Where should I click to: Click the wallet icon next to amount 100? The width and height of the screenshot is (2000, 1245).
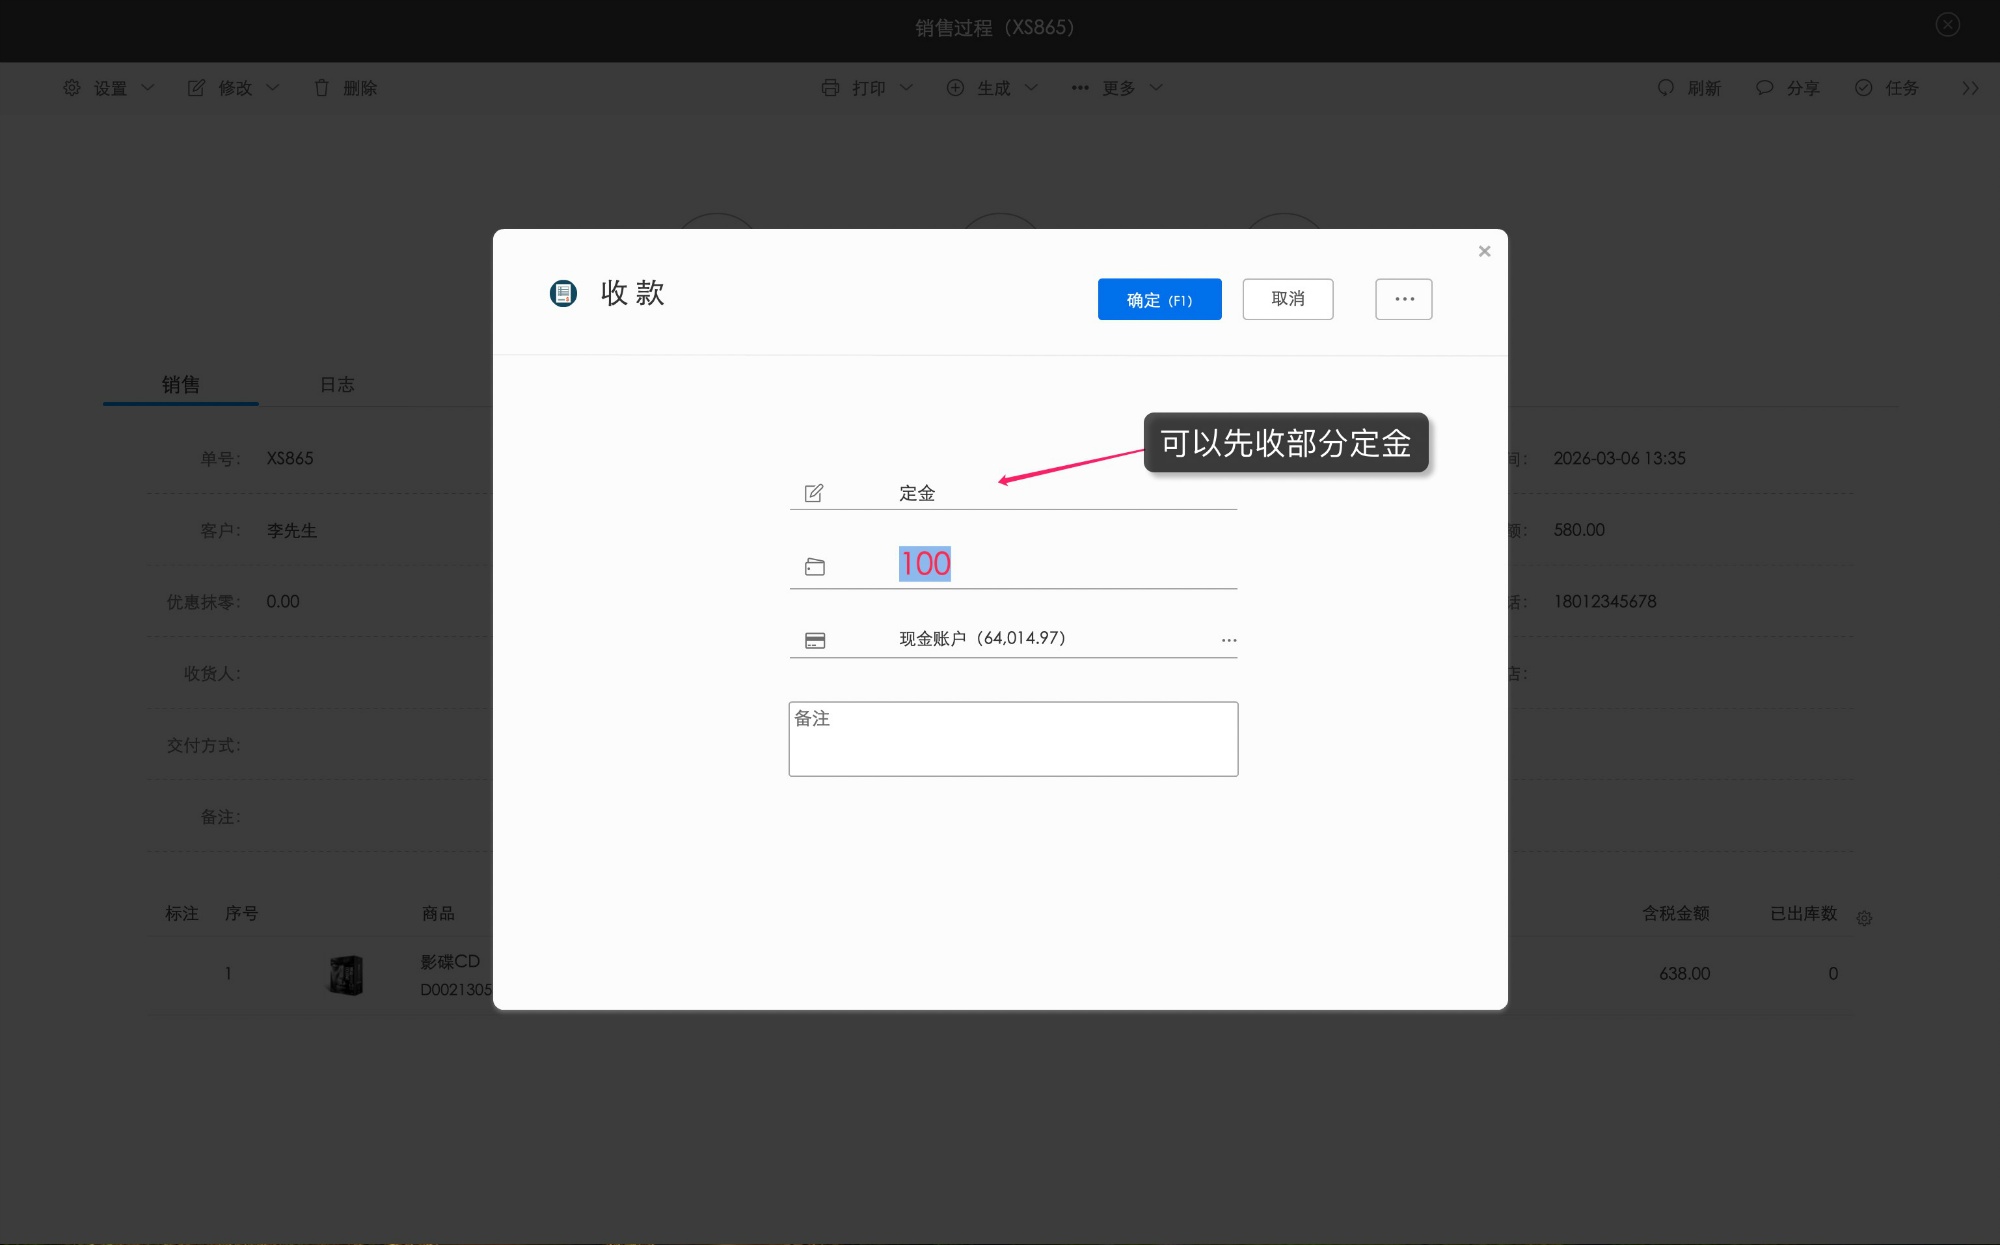(816, 565)
